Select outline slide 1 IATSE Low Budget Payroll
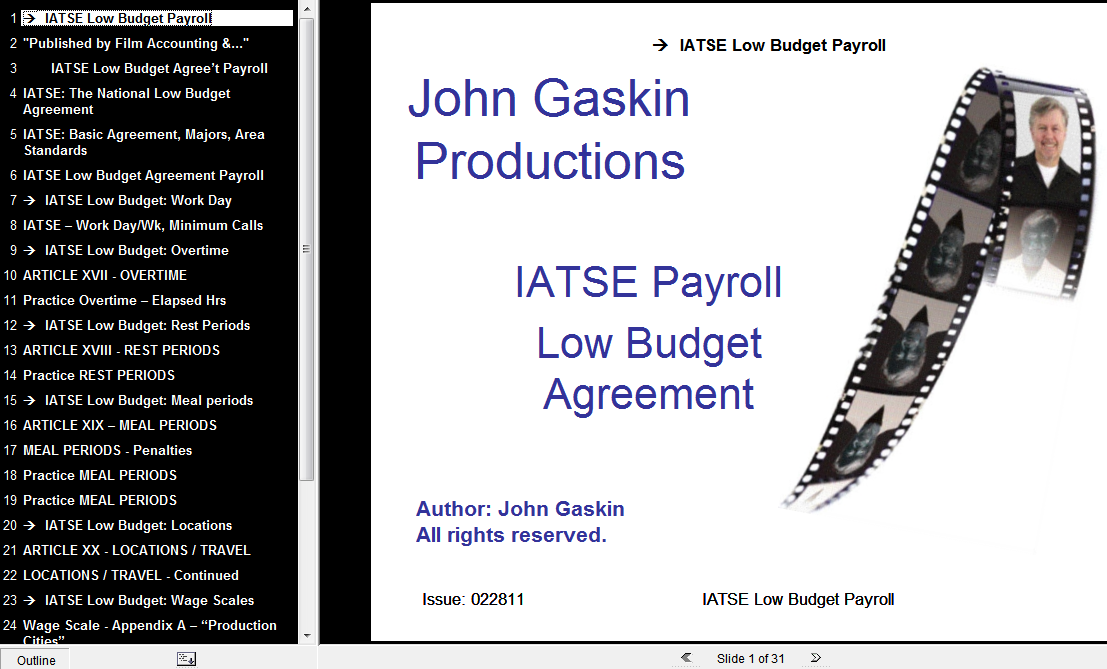1107x669 pixels. pyautogui.click(x=157, y=18)
